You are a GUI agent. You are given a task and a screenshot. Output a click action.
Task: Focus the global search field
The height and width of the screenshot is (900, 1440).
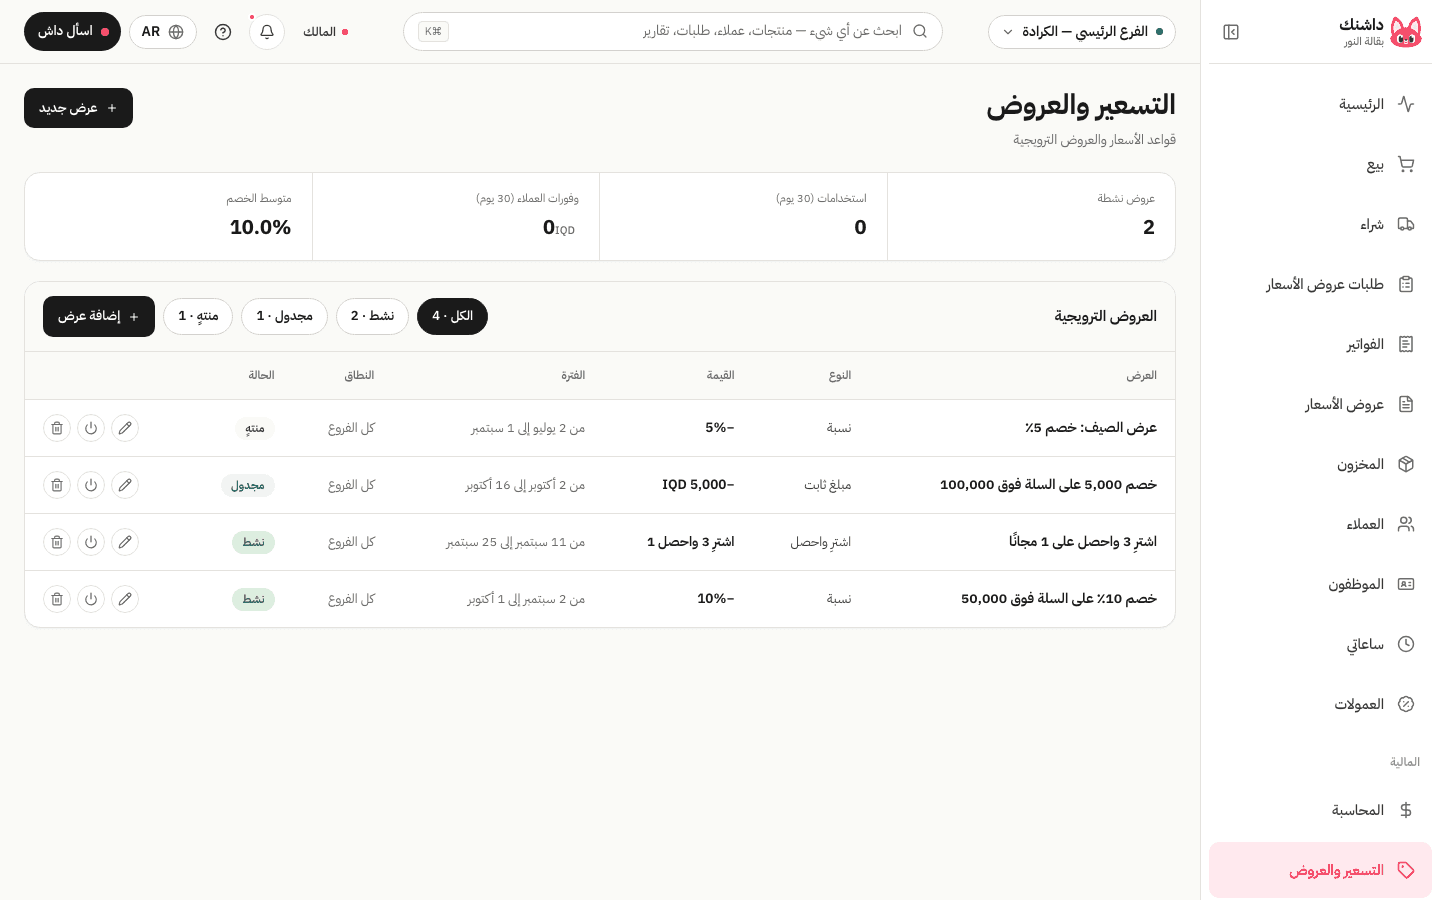tap(673, 32)
